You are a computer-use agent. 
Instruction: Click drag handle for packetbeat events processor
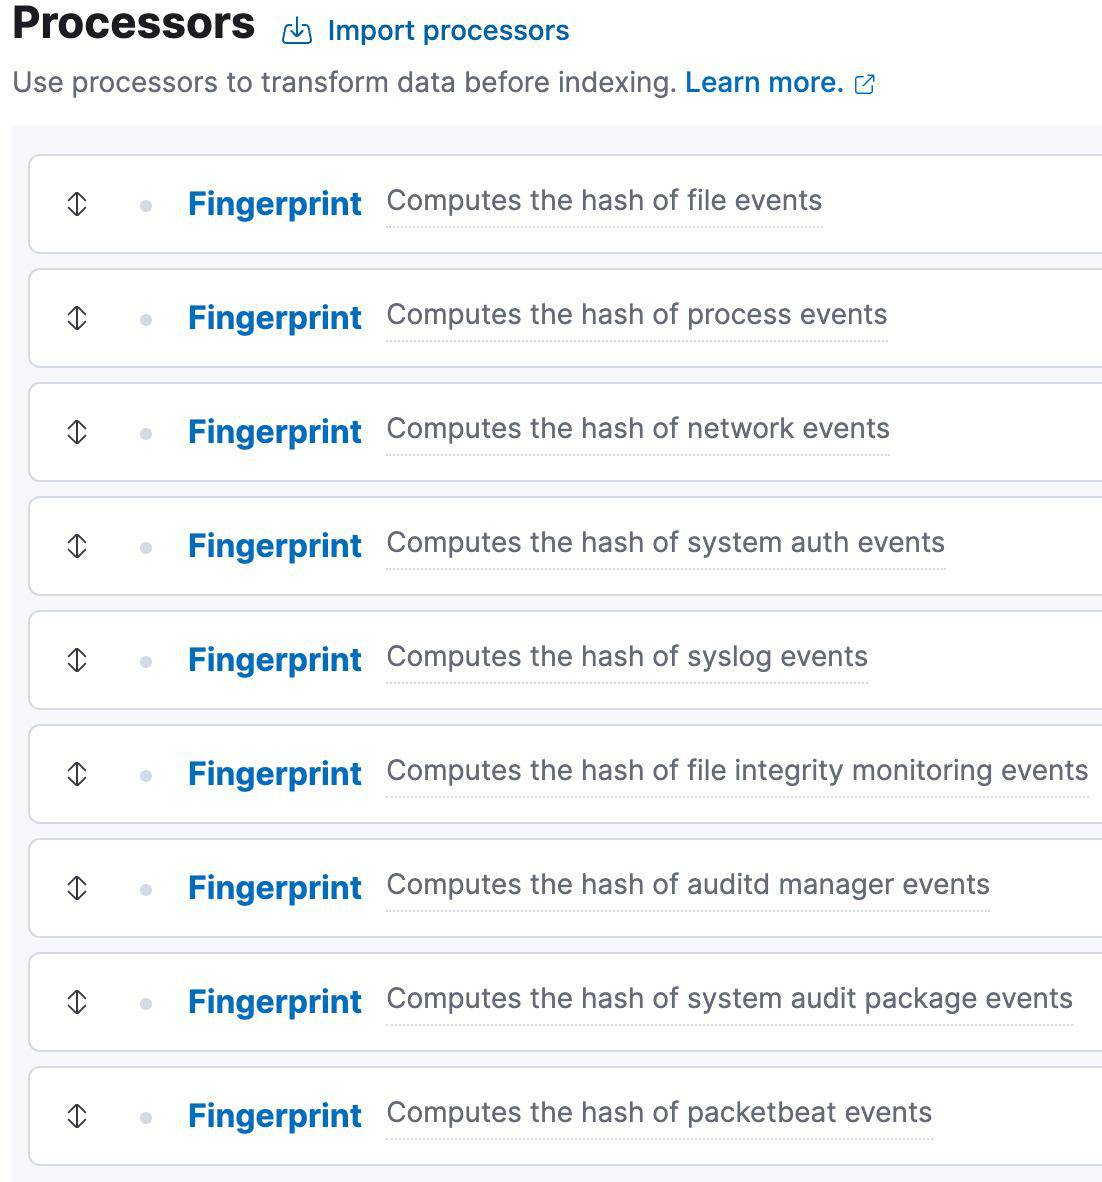pos(77,1116)
